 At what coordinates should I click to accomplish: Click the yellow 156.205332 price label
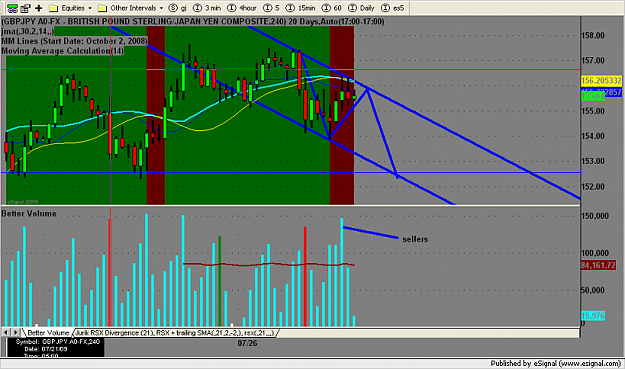point(601,81)
